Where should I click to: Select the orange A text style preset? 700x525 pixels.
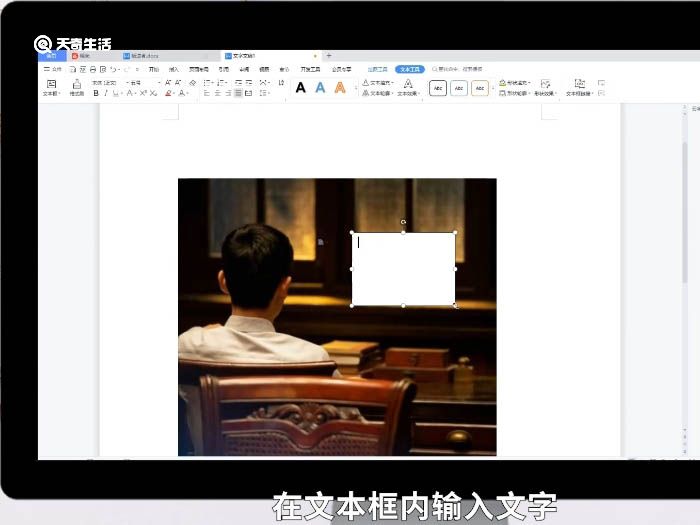(340, 88)
